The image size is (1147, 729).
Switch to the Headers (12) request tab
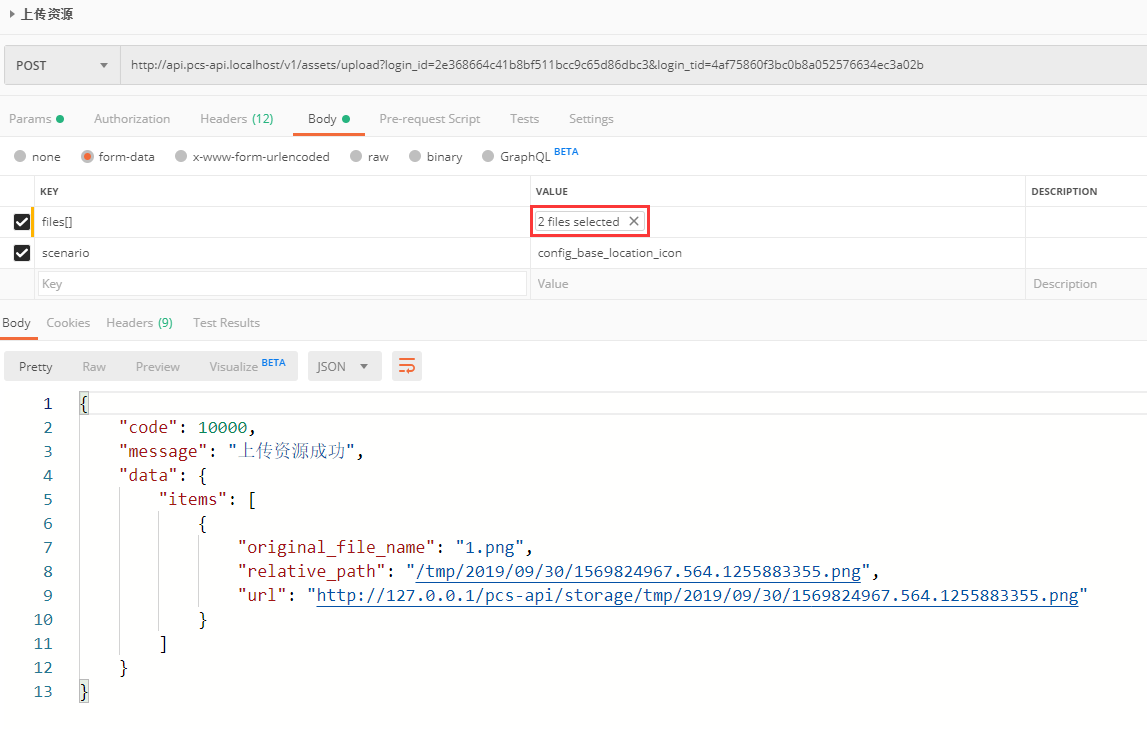click(236, 119)
